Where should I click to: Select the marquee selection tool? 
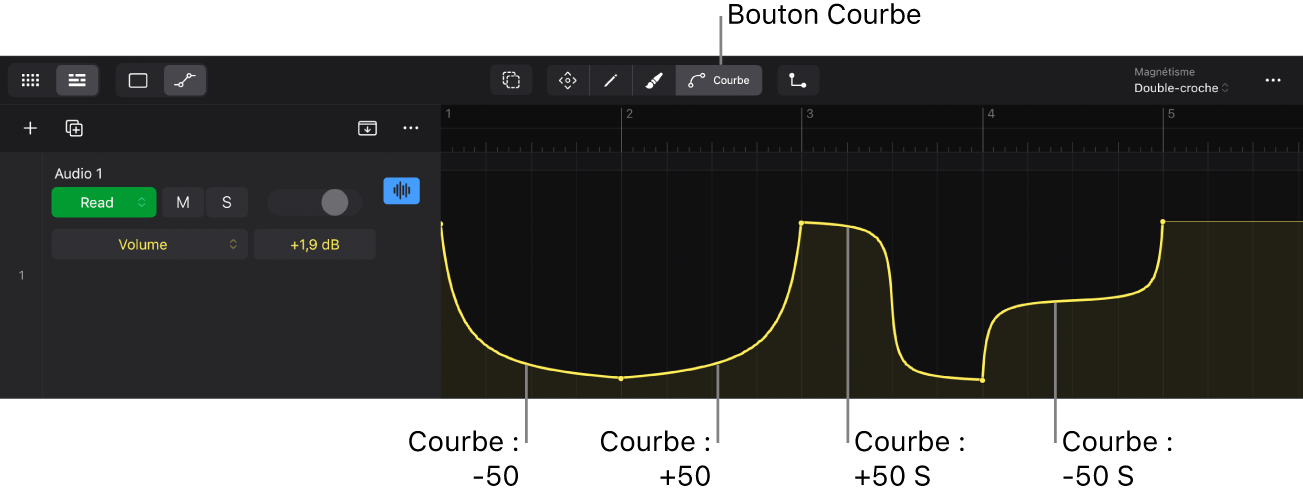511,80
